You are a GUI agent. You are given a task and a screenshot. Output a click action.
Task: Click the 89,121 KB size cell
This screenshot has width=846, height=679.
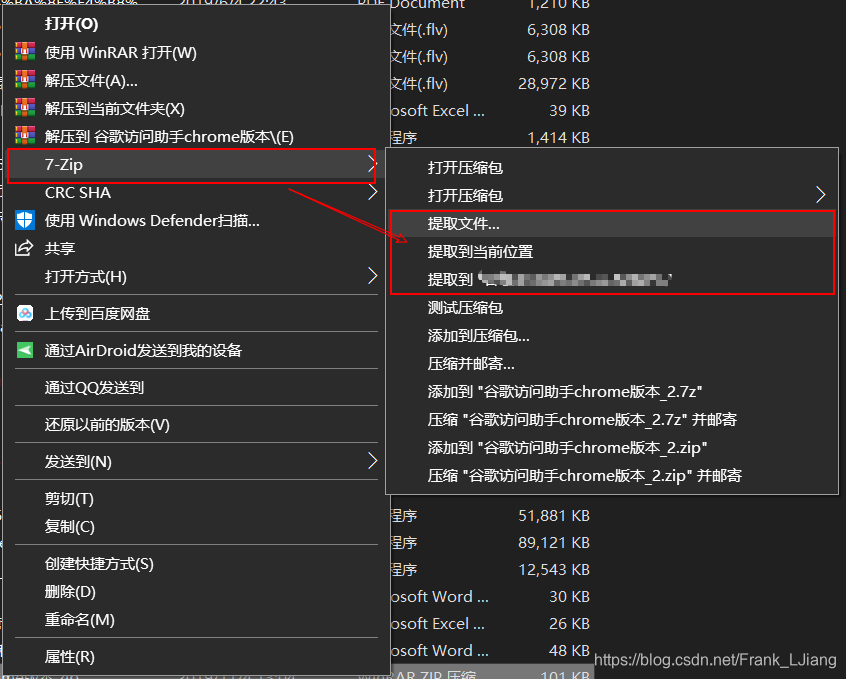pos(554,543)
